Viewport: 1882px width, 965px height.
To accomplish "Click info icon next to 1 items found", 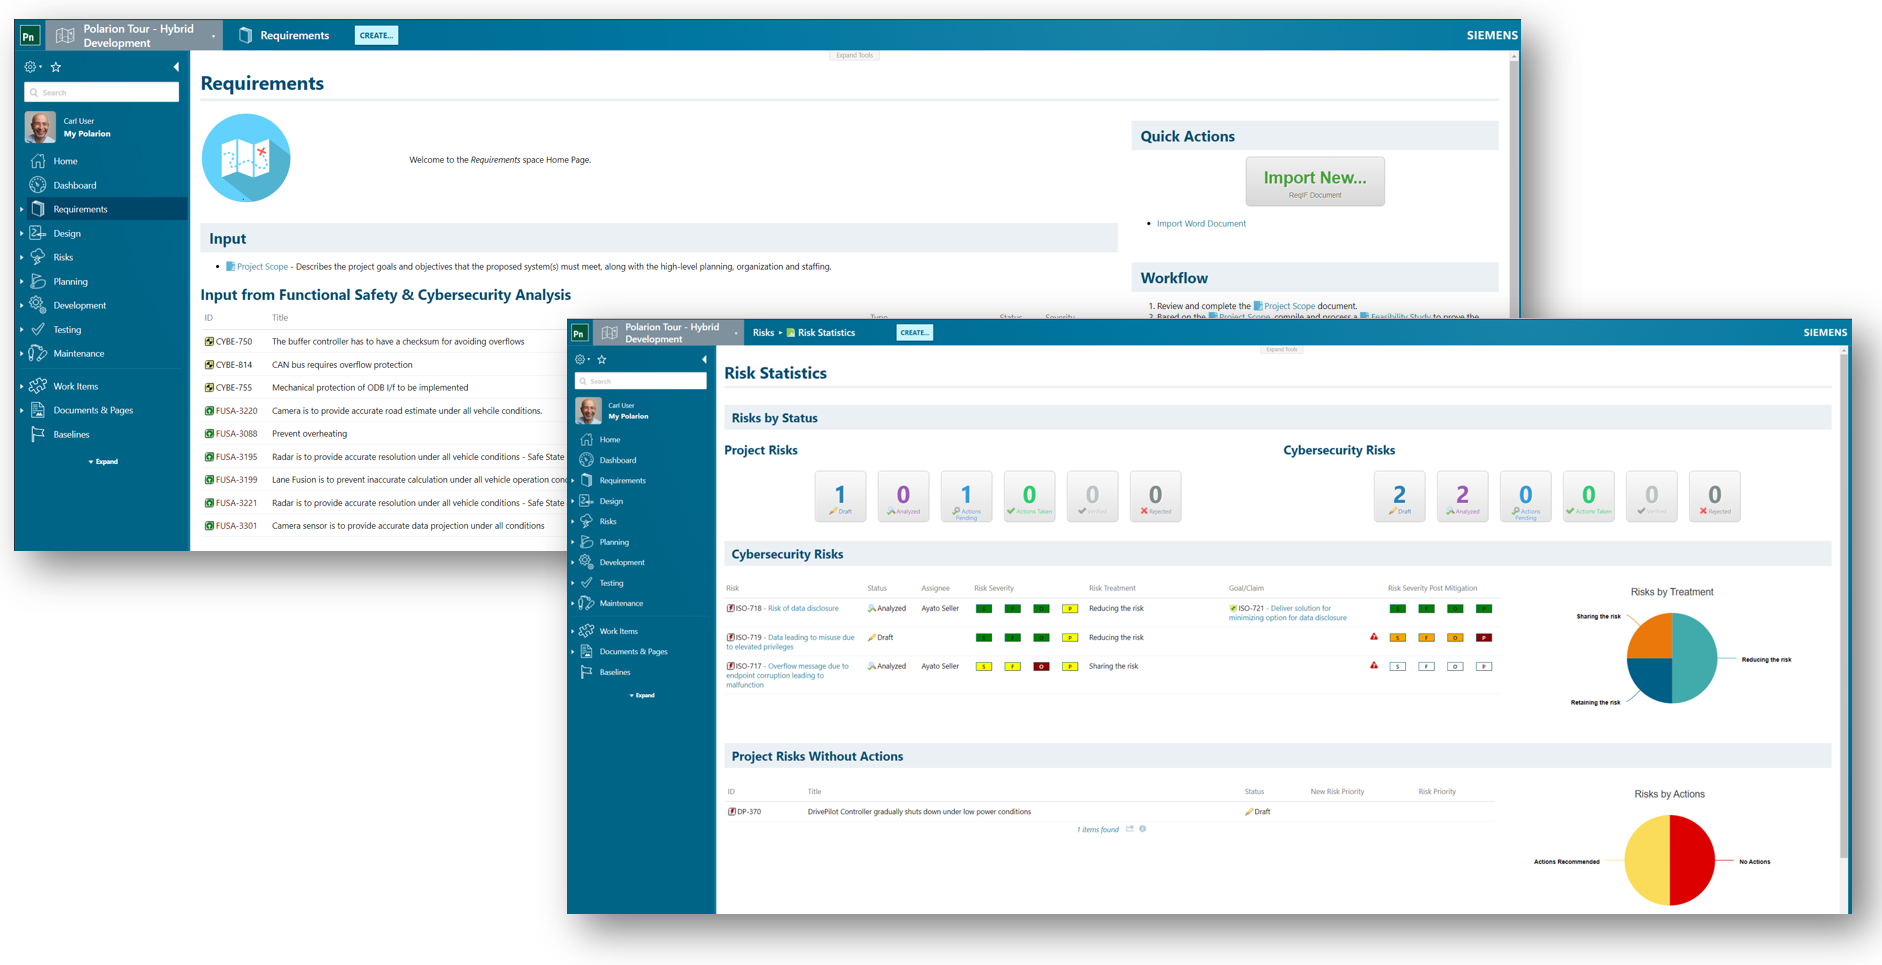I will (1143, 829).
